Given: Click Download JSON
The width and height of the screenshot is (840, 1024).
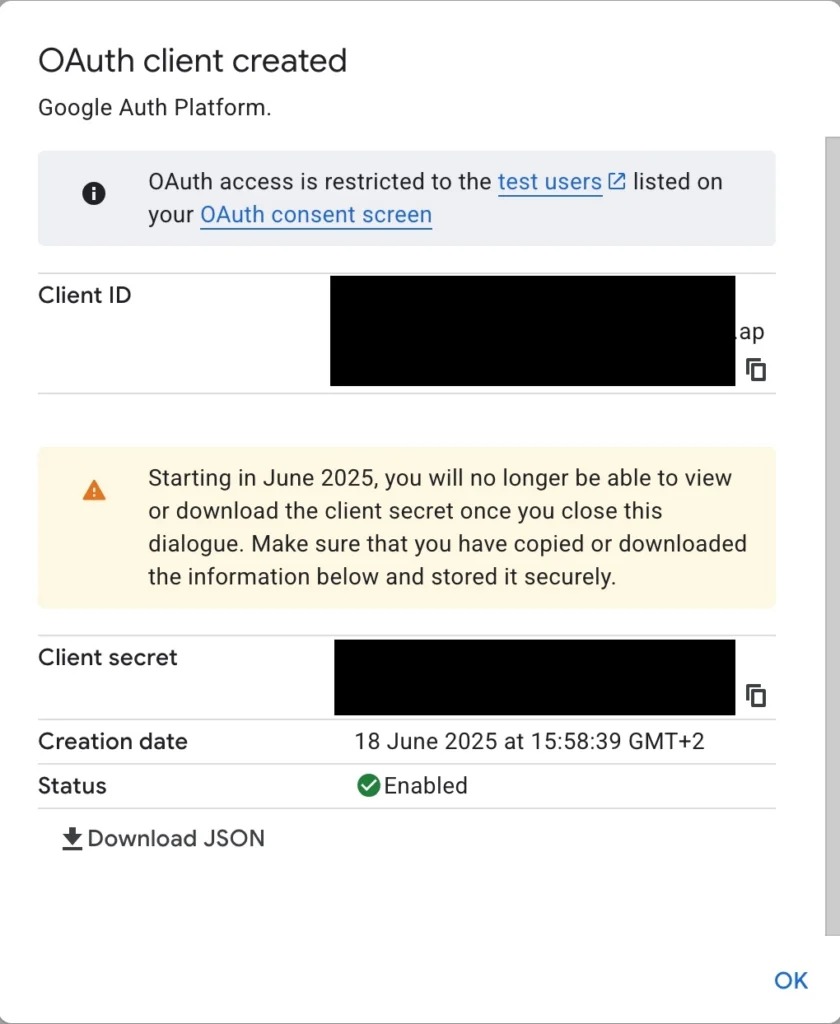Looking at the screenshot, I should click(x=163, y=839).
